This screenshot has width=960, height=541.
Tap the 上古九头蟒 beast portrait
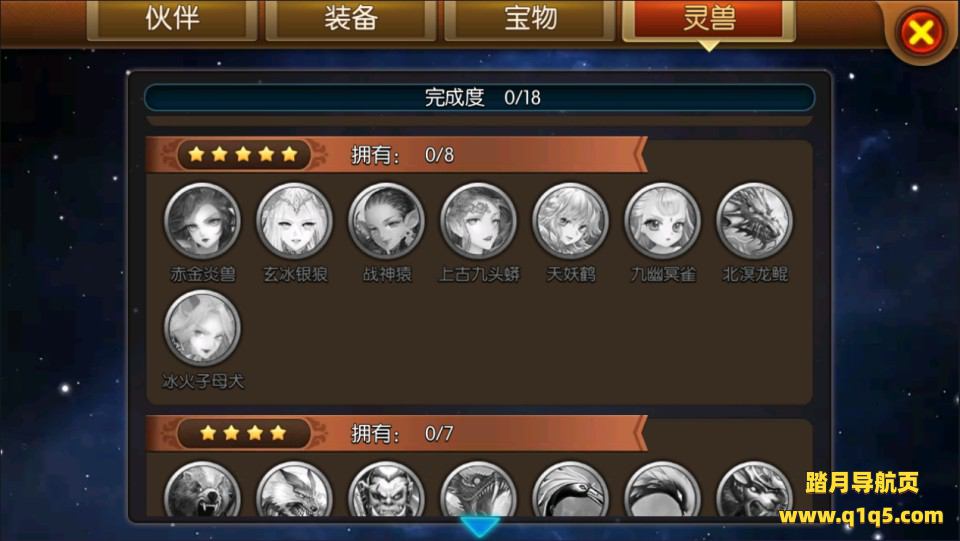478,220
